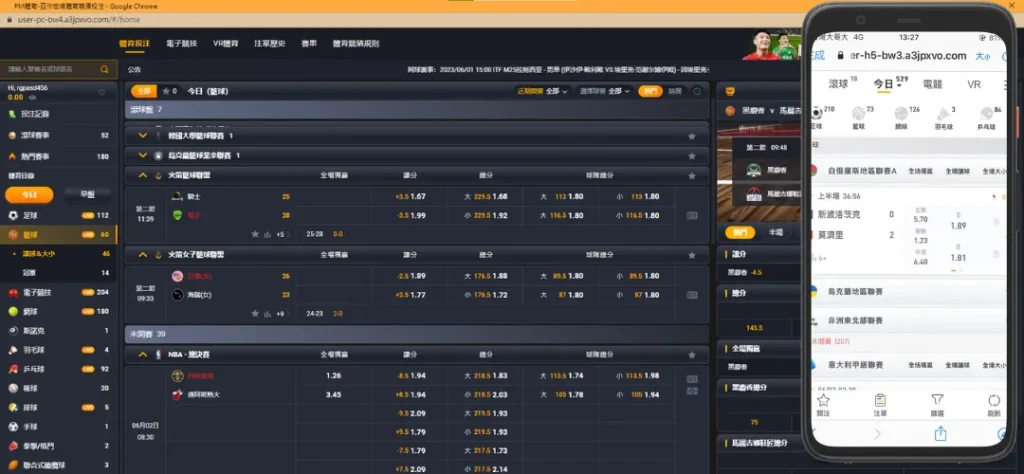Screen dimensions: 1024x474
Task: Collapse the 火箭女子籃球聯盟 league chevron
Action: [142, 255]
